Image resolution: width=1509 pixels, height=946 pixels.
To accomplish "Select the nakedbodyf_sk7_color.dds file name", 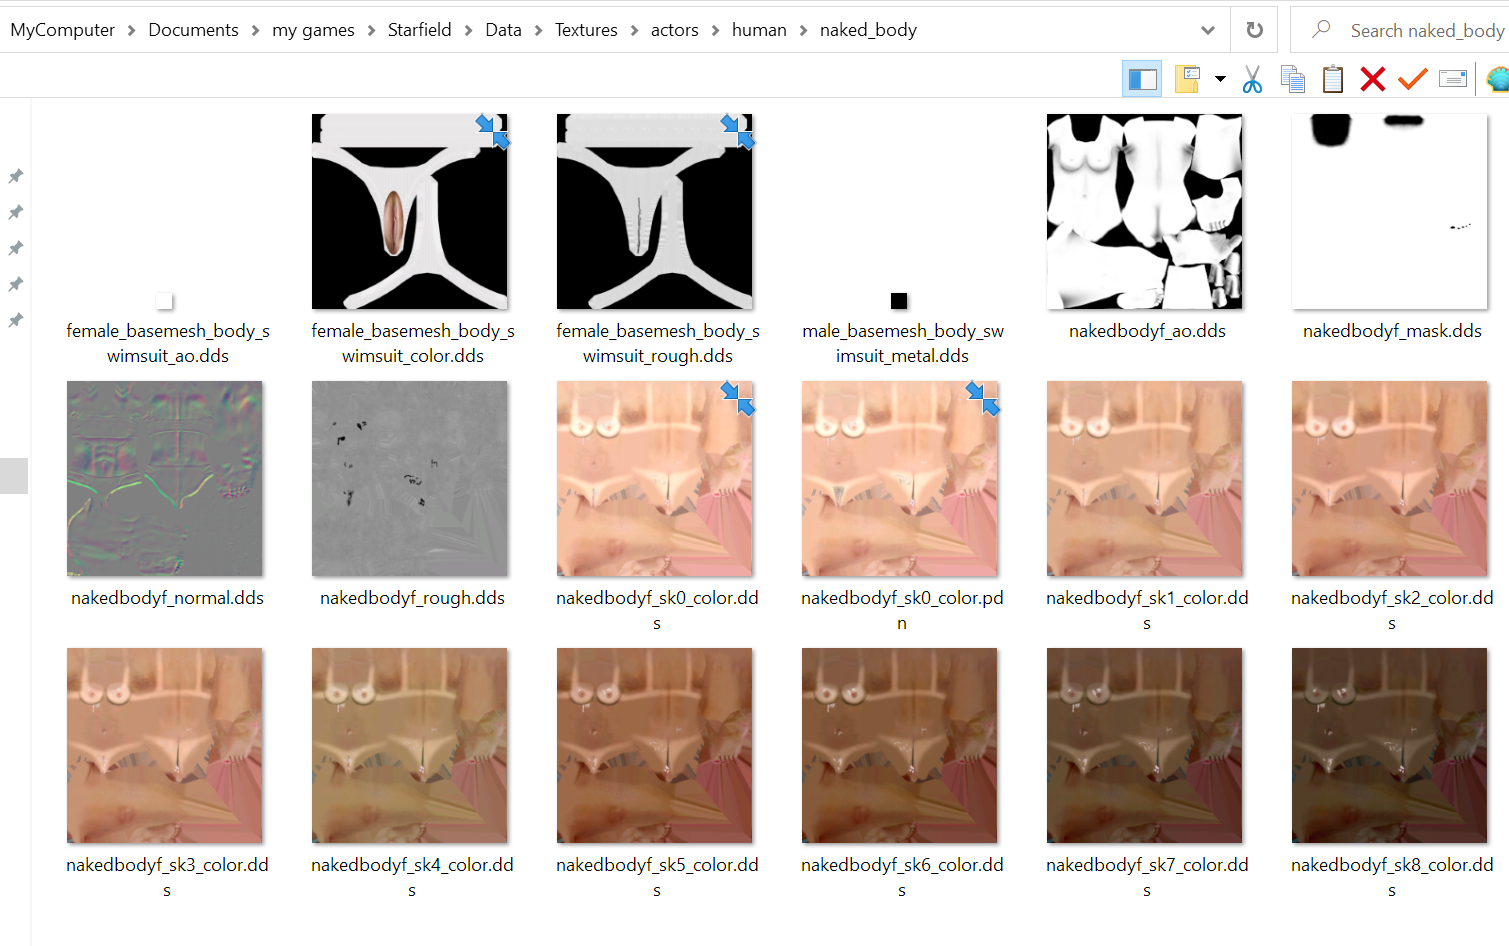I will click(1147, 877).
